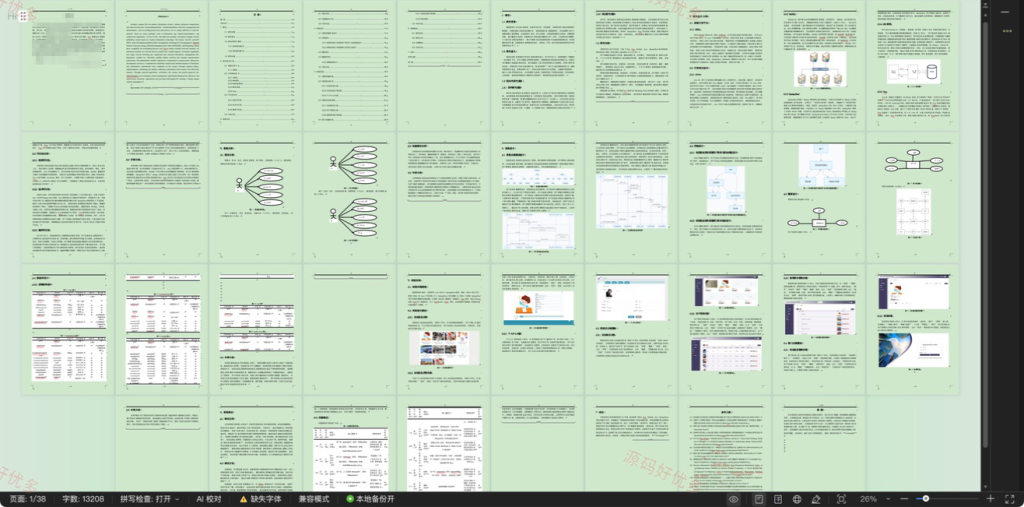The image size is (1024, 507).
Task: Click the 兼容模式 status entry
Action: point(314,499)
